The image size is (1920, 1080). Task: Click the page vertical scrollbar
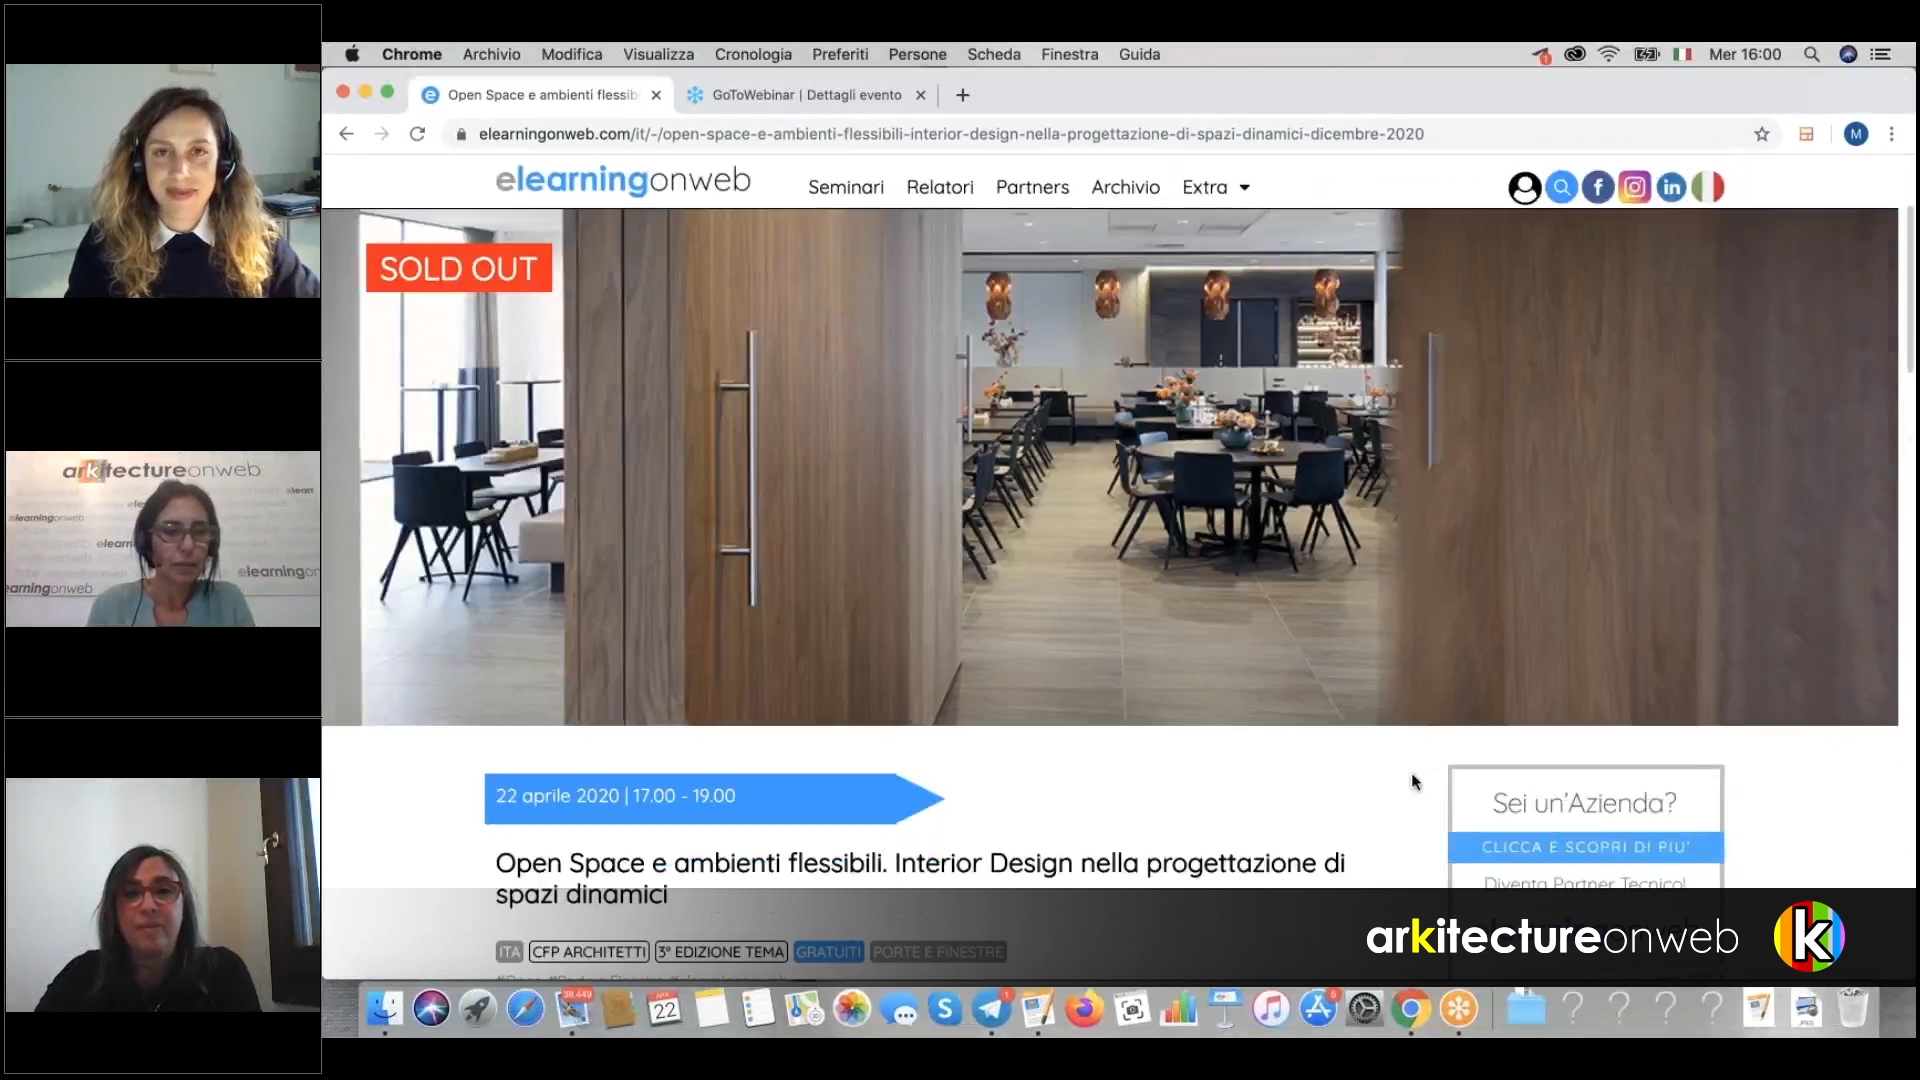click(x=1909, y=290)
